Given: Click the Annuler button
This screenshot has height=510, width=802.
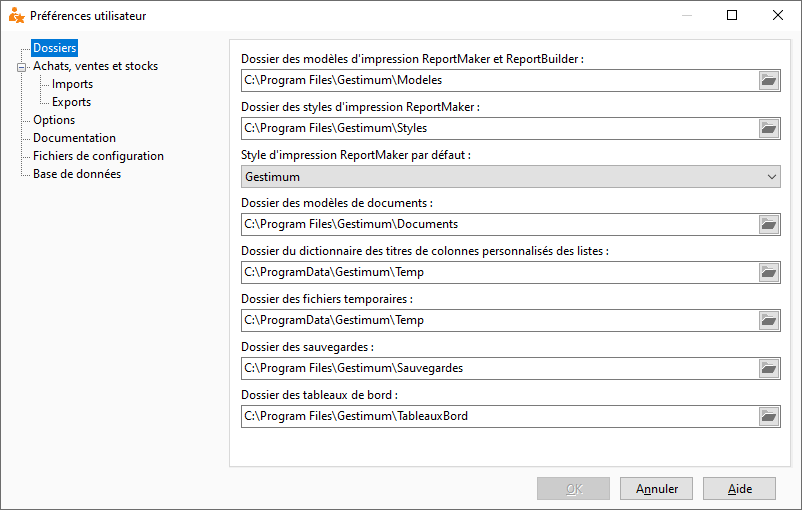Looking at the screenshot, I should coord(656,489).
